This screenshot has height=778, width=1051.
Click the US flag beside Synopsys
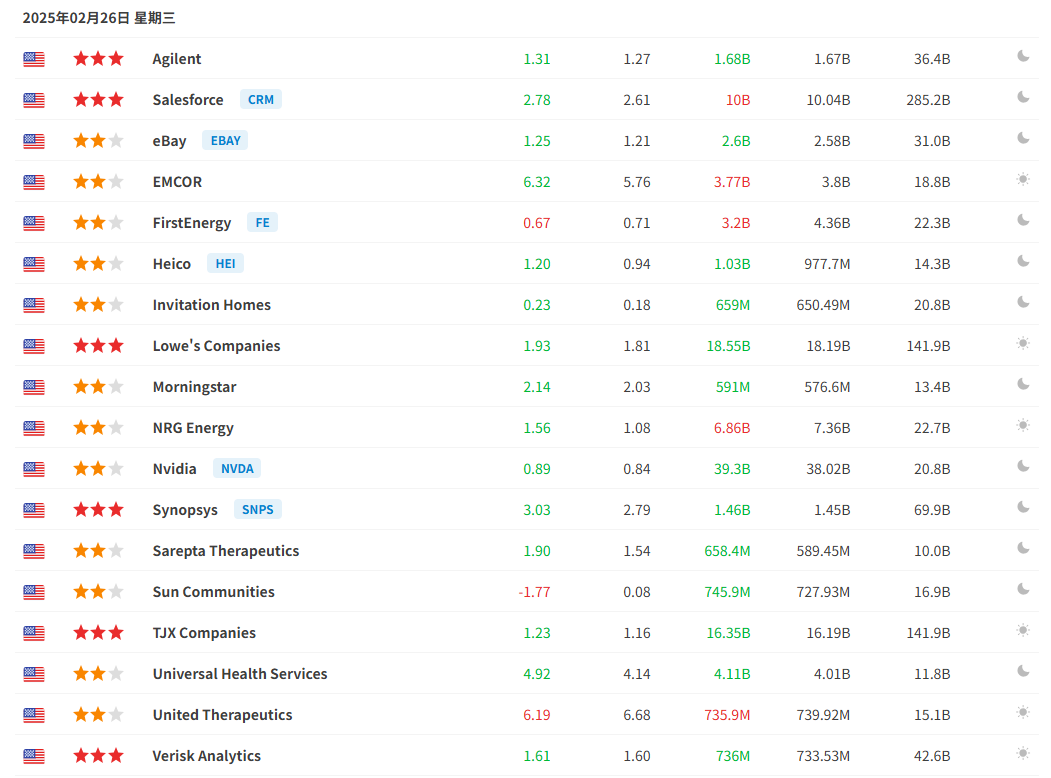coord(34,510)
